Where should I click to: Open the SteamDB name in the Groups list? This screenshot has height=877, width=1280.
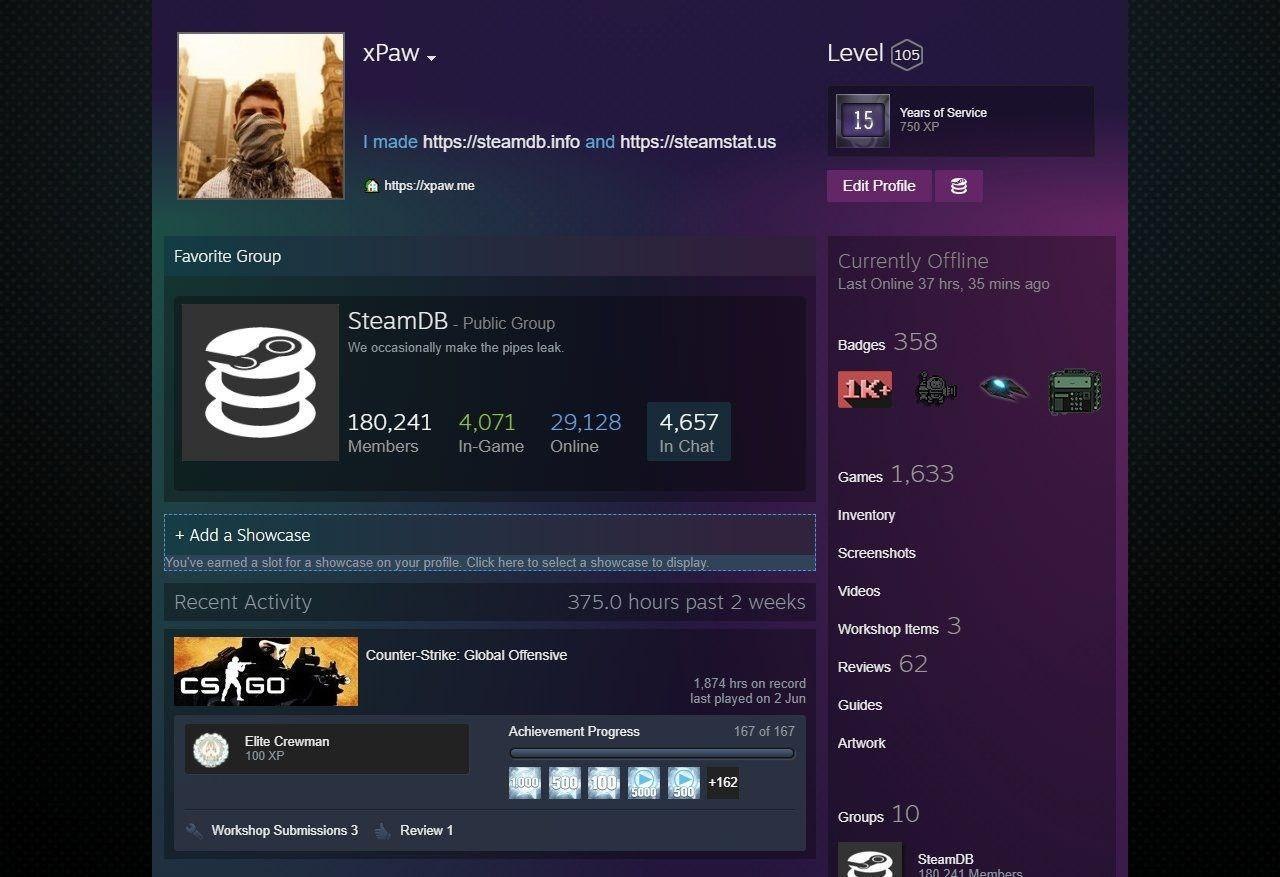click(946, 859)
